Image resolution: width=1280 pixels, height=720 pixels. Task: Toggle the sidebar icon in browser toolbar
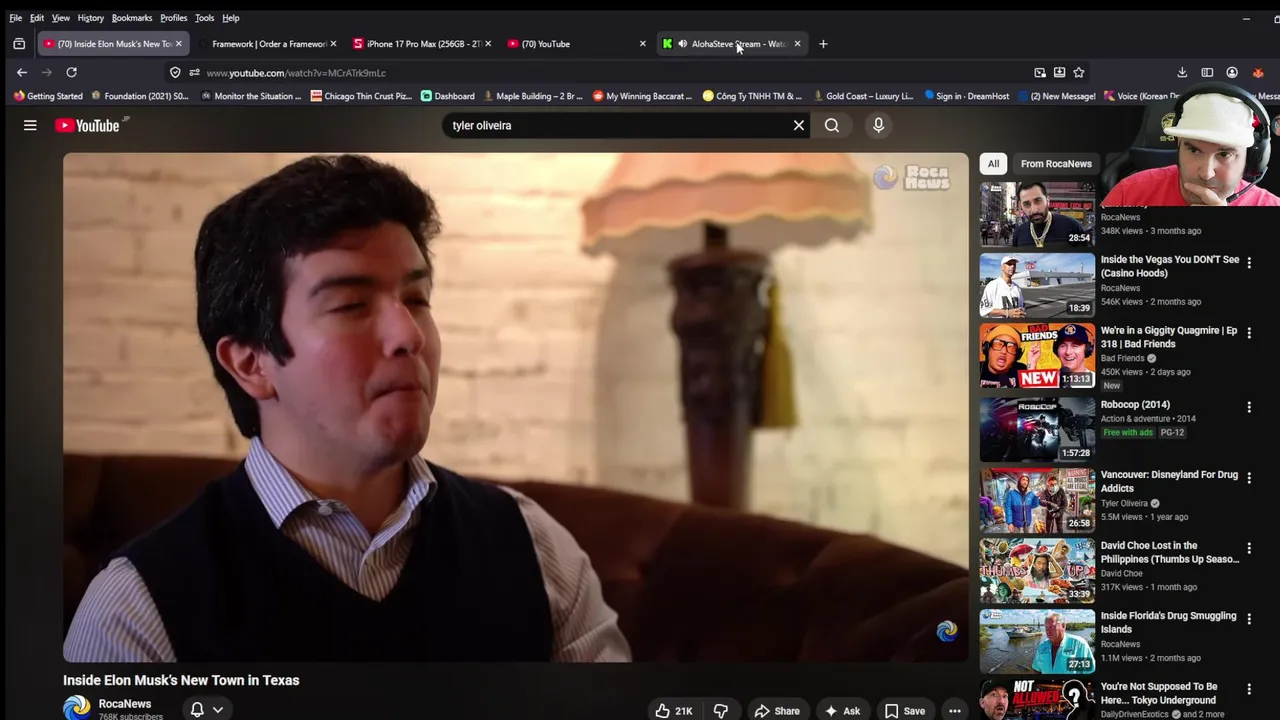pos(1207,72)
